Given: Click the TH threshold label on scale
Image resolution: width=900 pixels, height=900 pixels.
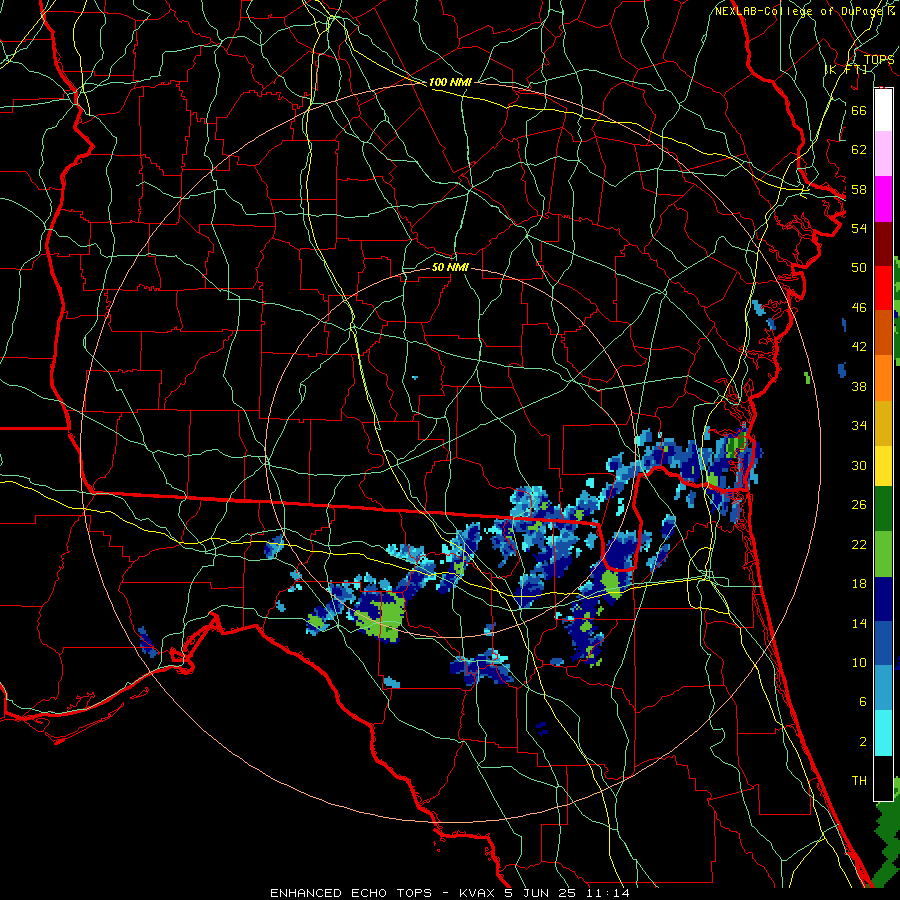Looking at the screenshot, I should [859, 781].
